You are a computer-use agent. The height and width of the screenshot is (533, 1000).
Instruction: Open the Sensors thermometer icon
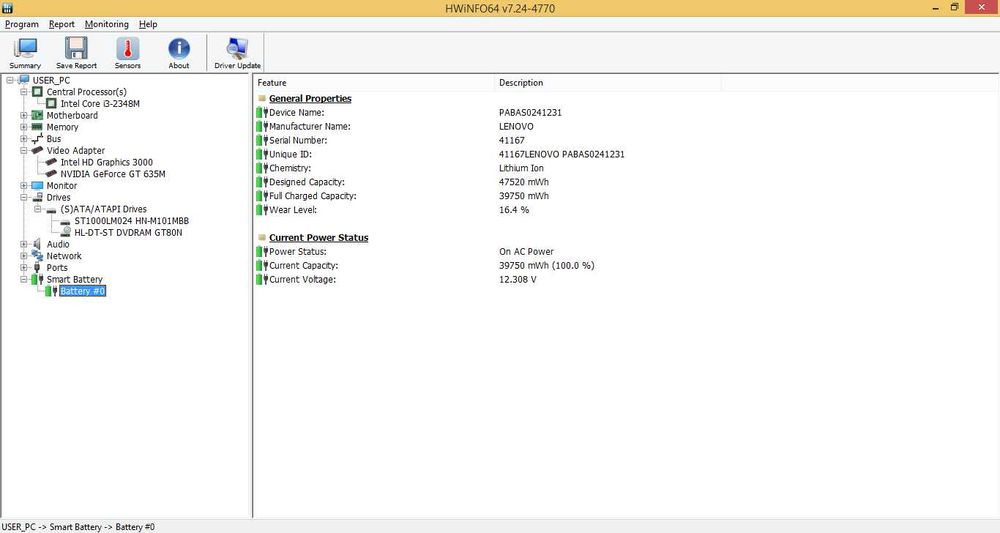click(x=128, y=48)
